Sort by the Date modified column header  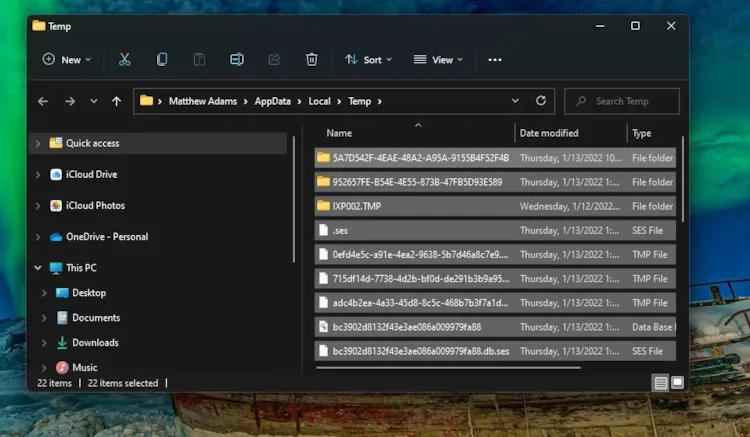[x=549, y=133]
